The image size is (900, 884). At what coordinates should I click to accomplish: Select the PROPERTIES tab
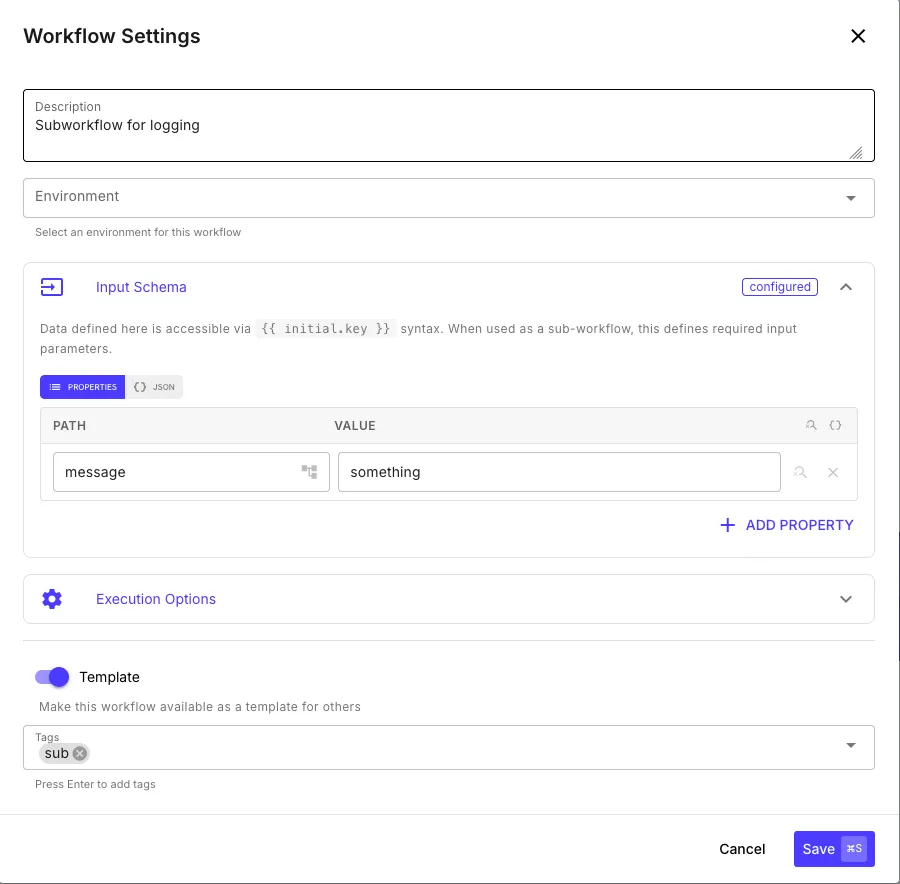pyautogui.click(x=82, y=387)
